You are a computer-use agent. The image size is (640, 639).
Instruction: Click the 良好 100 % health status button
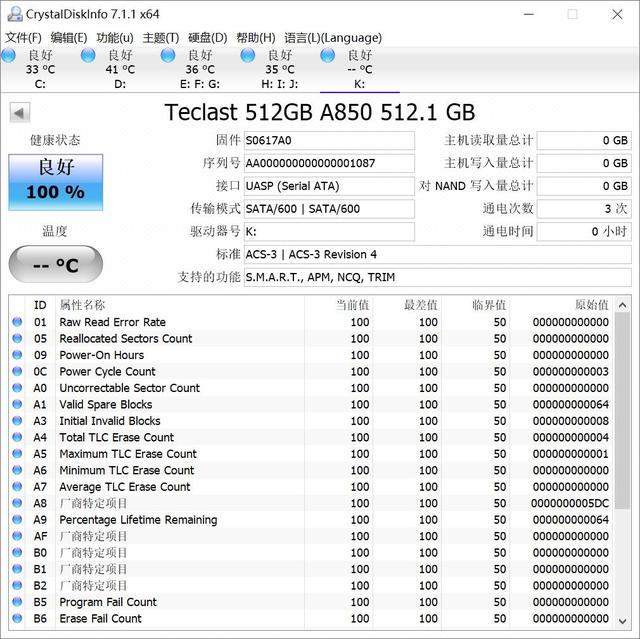tap(56, 182)
